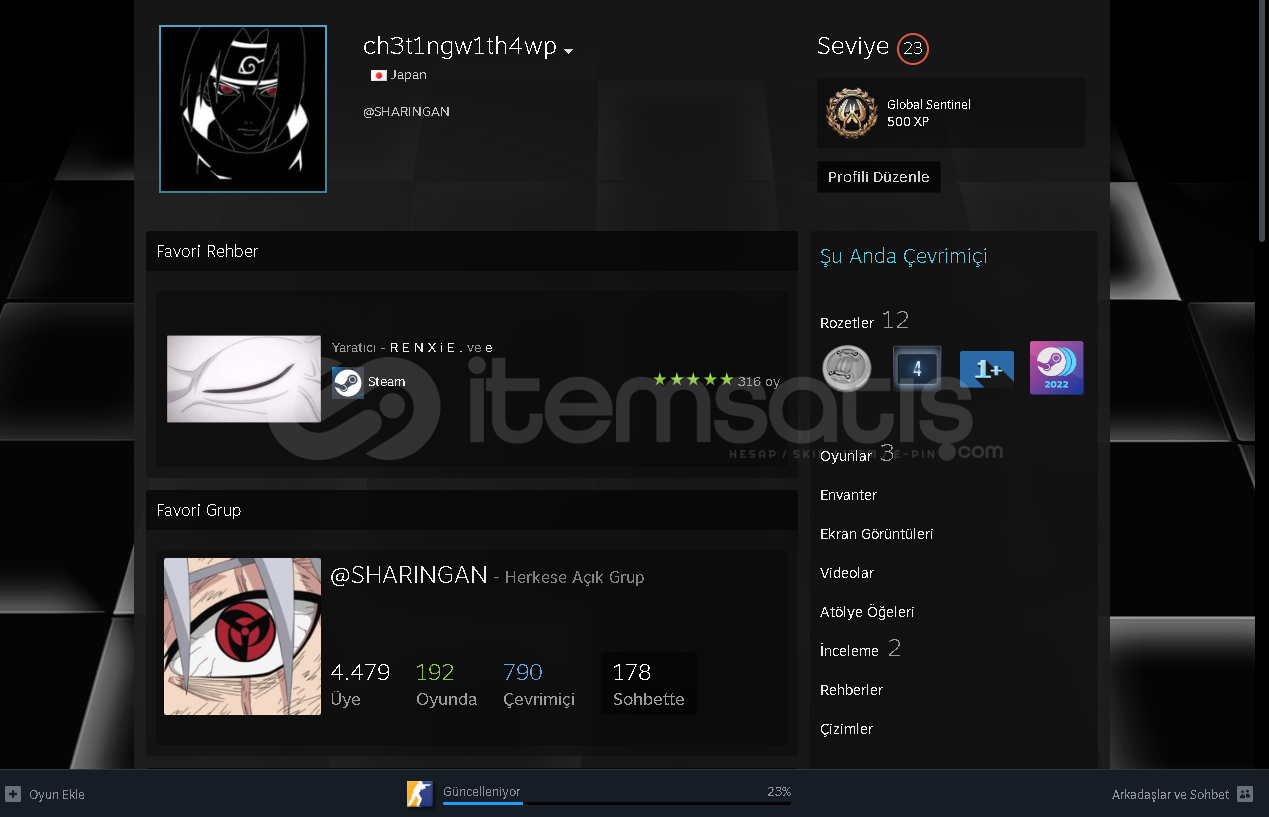Click the friends chat icon at bottom right
This screenshot has width=1269, height=817.
pos(1245,794)
